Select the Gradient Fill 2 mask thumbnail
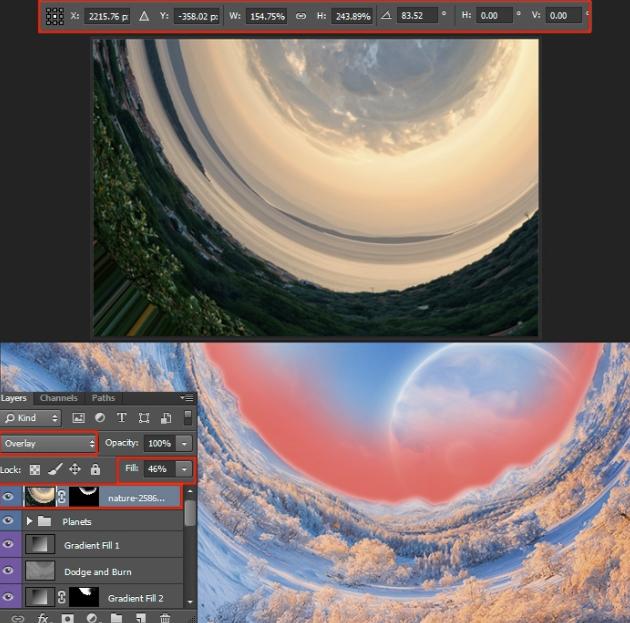The image size is (630, 623). (84, 597)
